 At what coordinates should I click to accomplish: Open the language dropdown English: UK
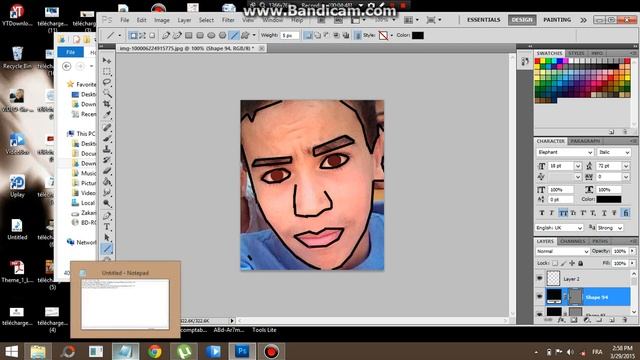tap(559, 228)
